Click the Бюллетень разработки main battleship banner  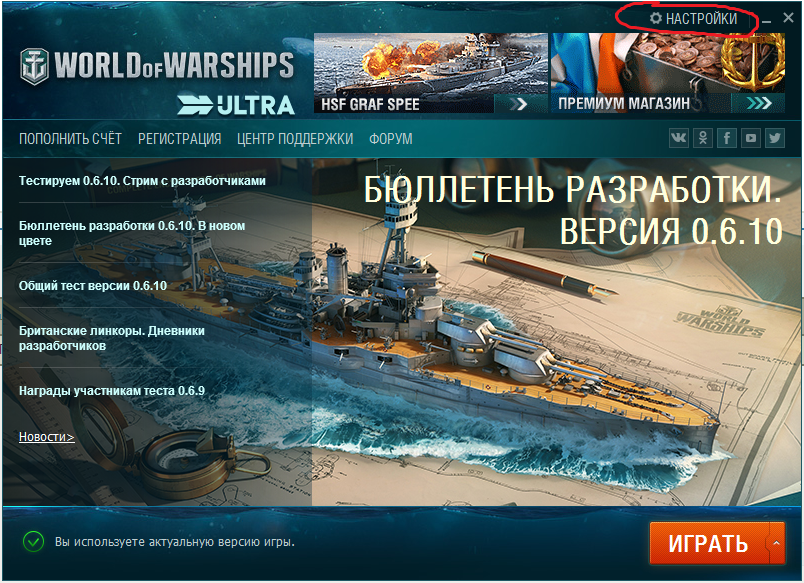tap(557, 332)
